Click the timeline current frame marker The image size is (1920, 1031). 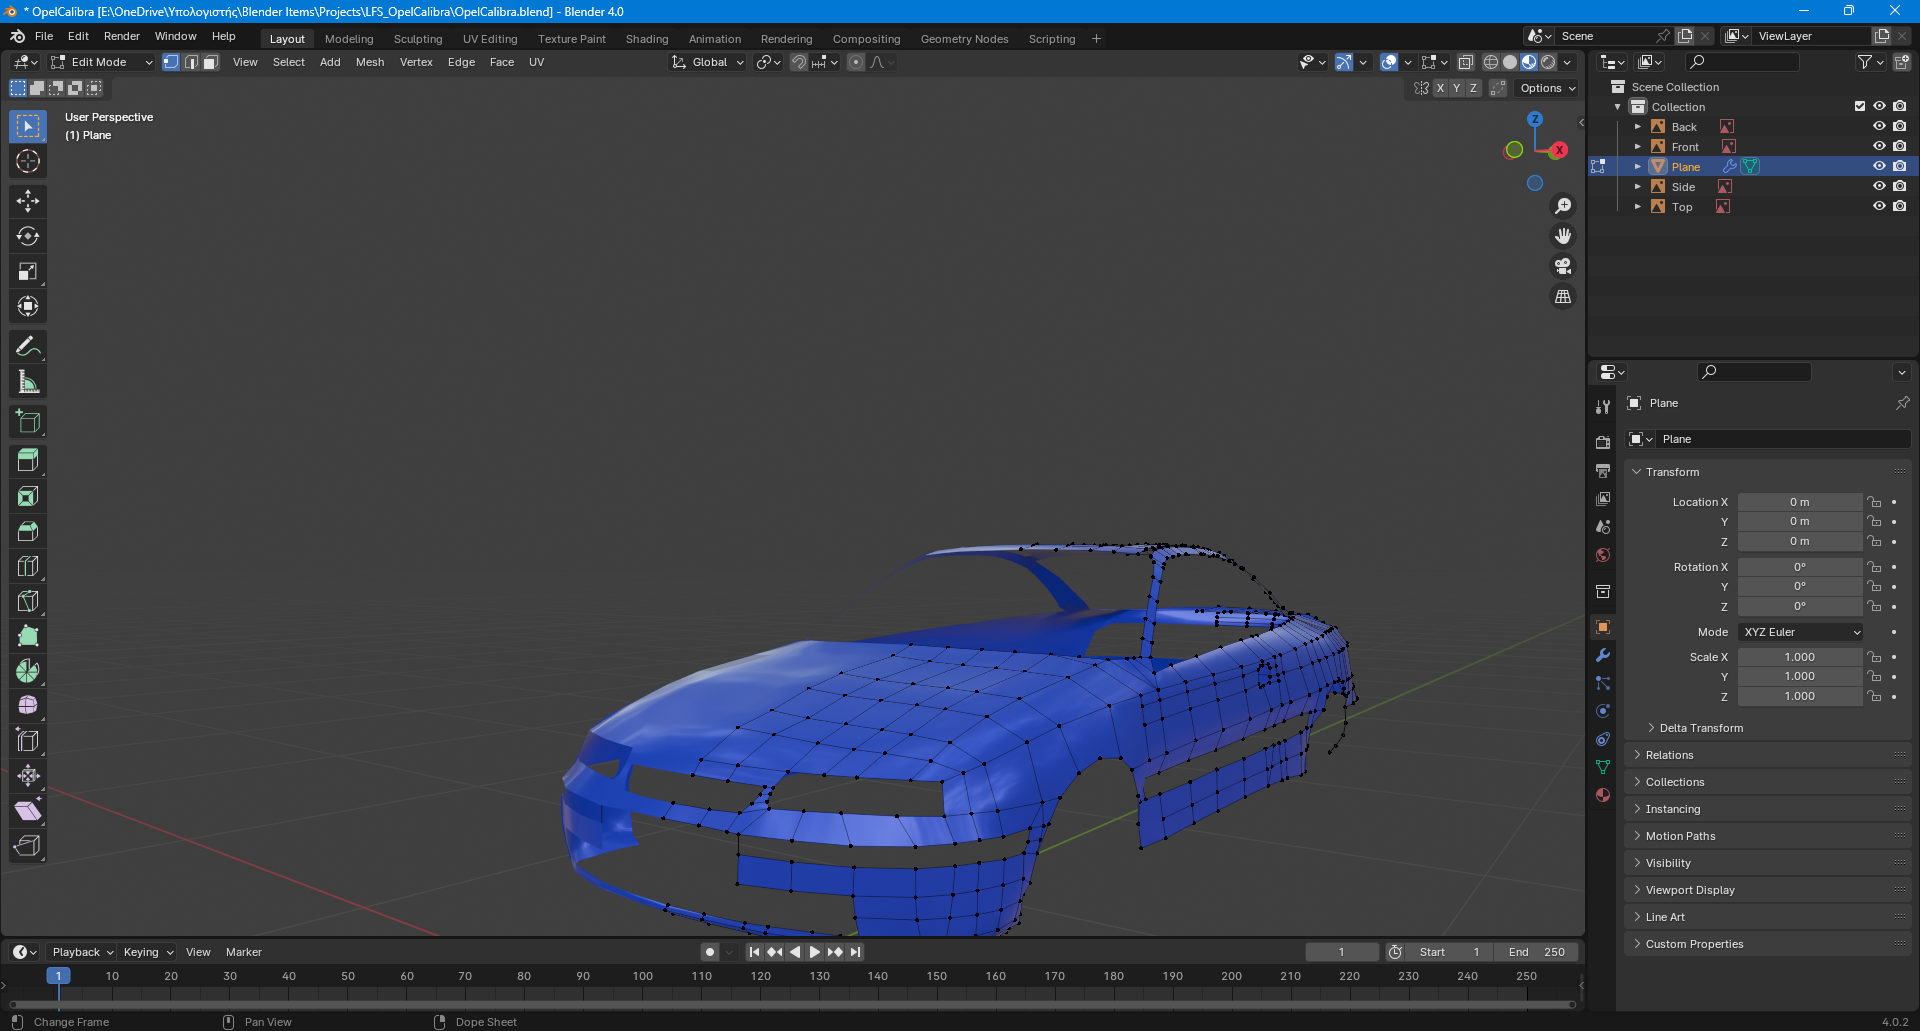[x=58, y=976]
